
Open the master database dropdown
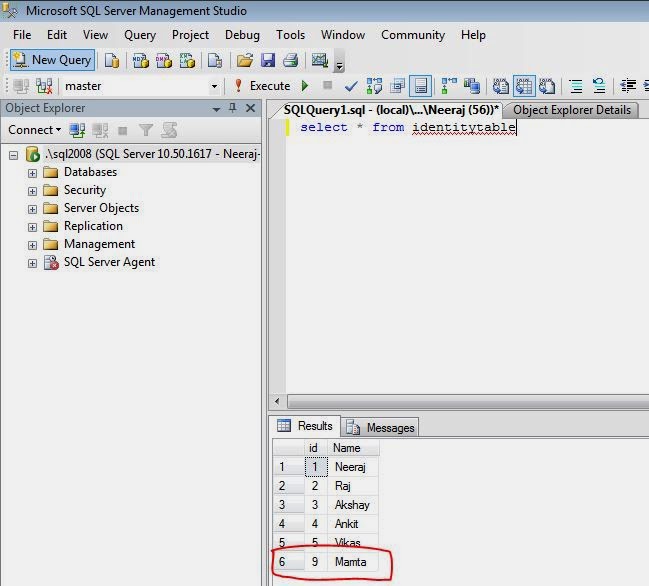tap(214, 86)
